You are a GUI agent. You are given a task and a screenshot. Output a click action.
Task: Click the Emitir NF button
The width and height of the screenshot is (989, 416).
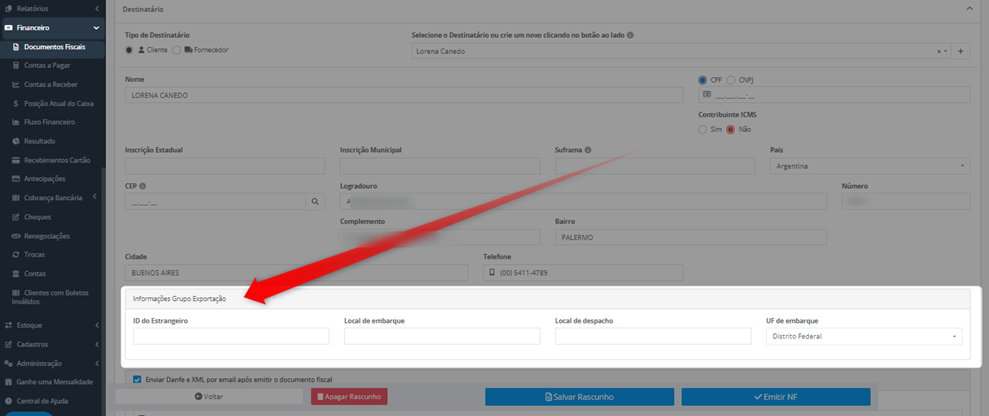[776, 397]
